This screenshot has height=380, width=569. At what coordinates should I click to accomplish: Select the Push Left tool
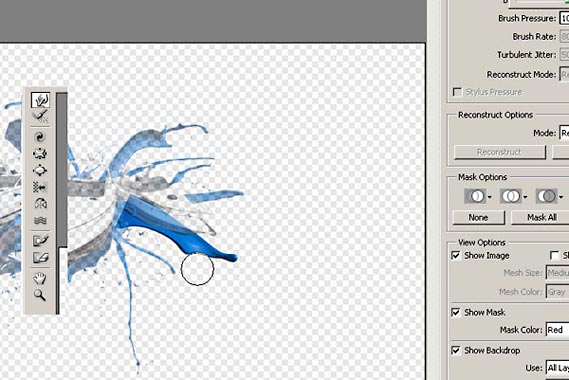40,187
